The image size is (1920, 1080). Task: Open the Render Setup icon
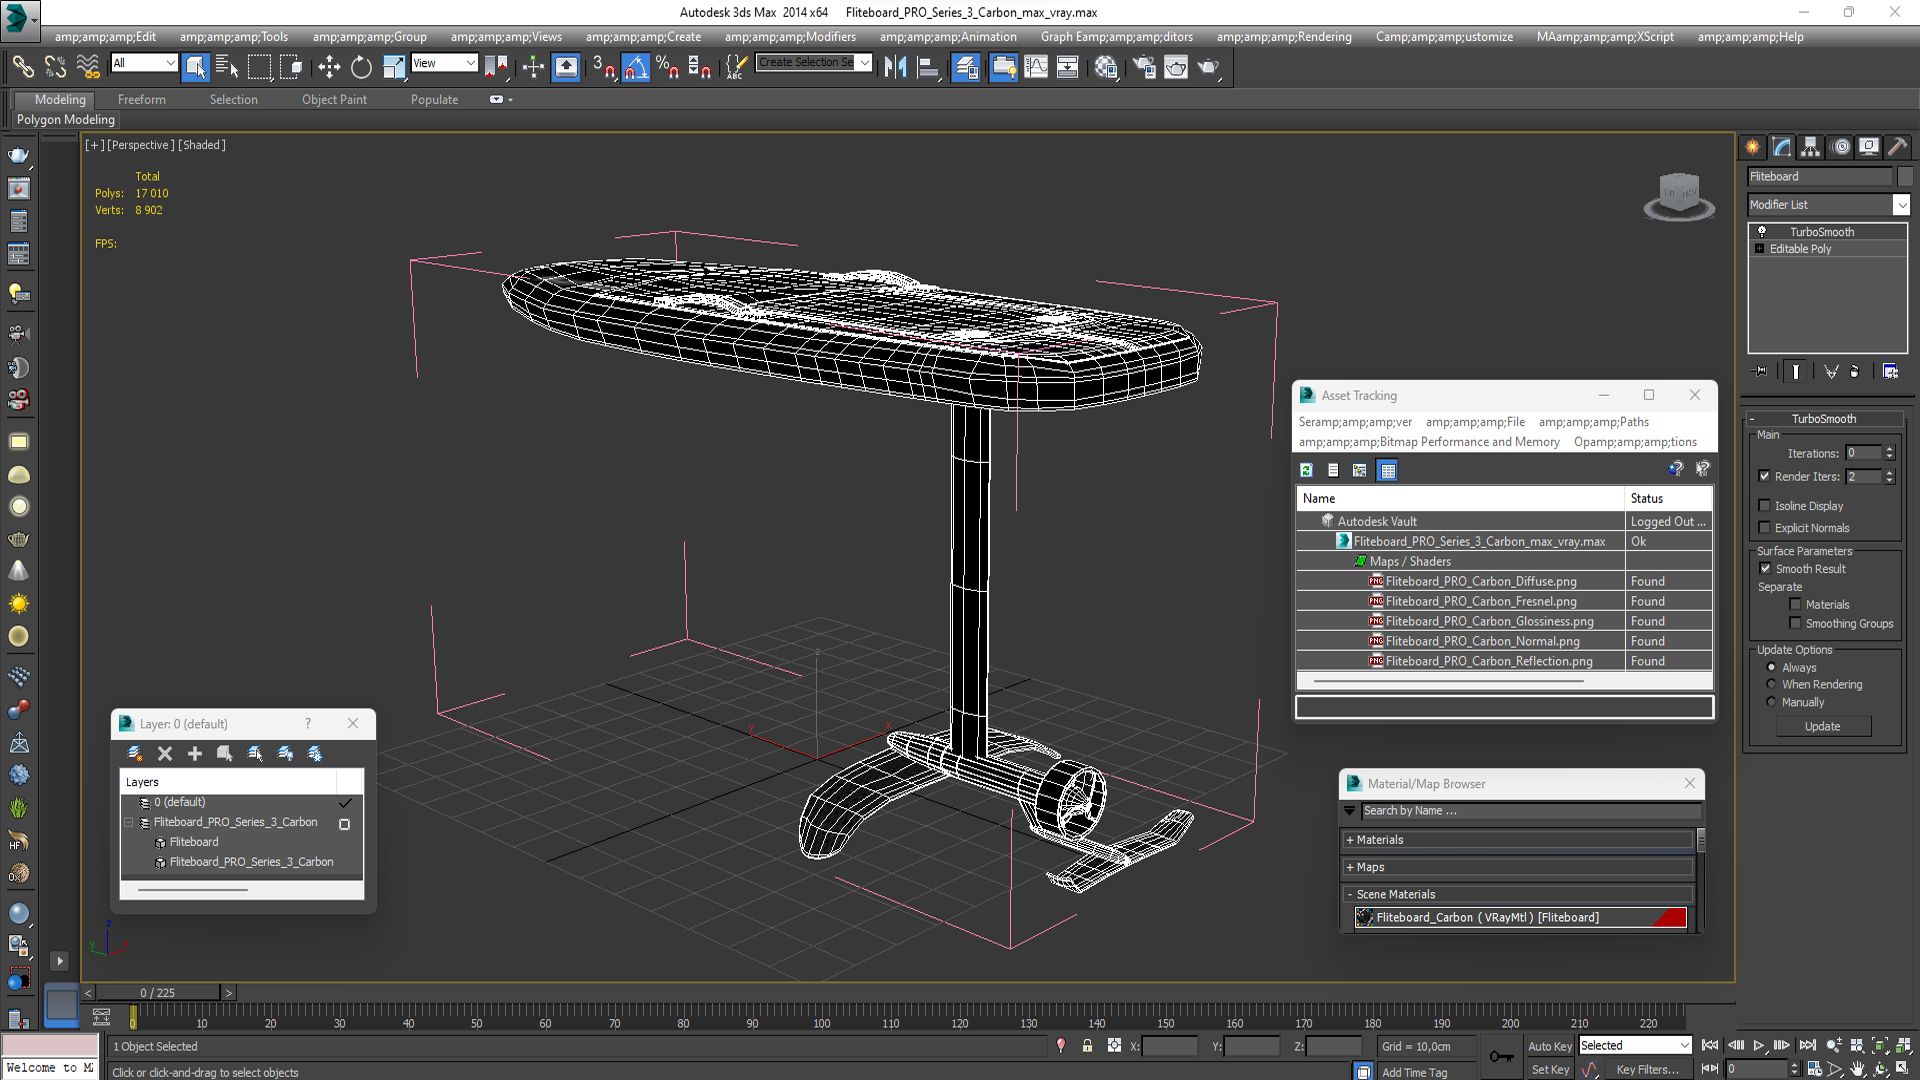(x=1144, y=67)
